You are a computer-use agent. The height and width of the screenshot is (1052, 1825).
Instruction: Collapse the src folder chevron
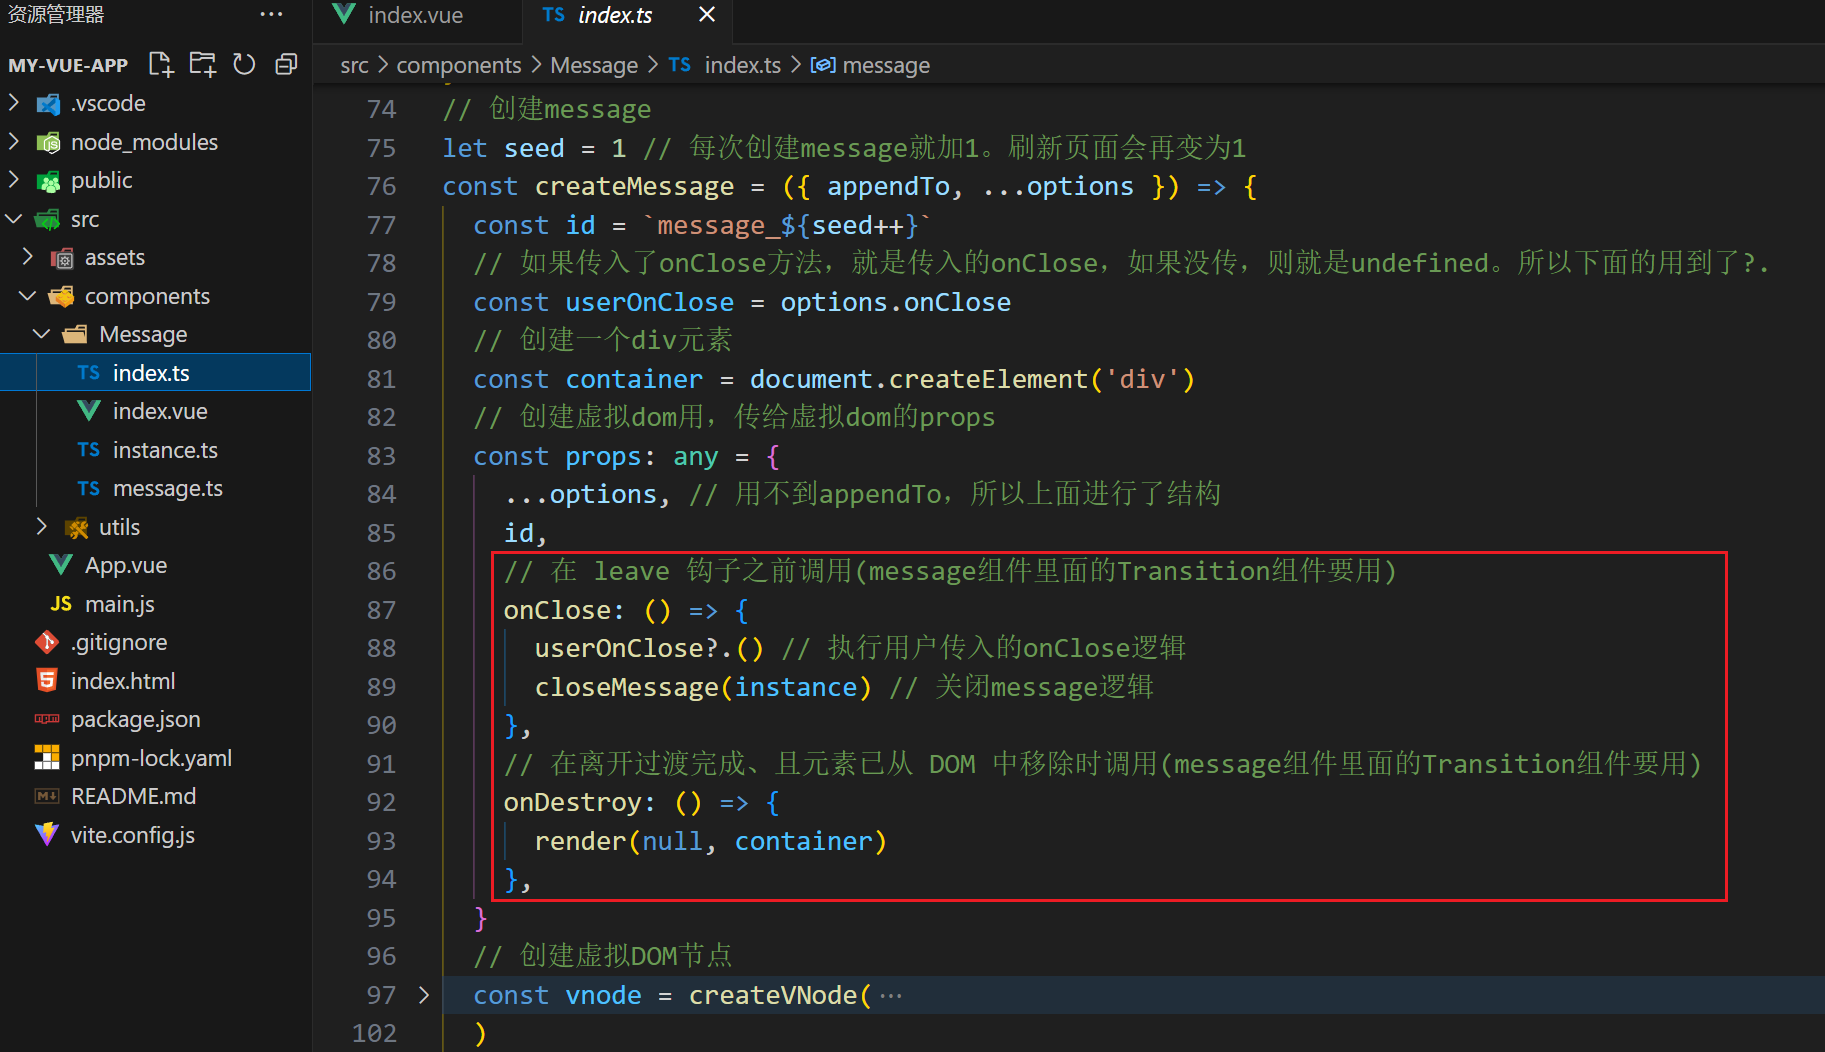[x=14, y=219]
